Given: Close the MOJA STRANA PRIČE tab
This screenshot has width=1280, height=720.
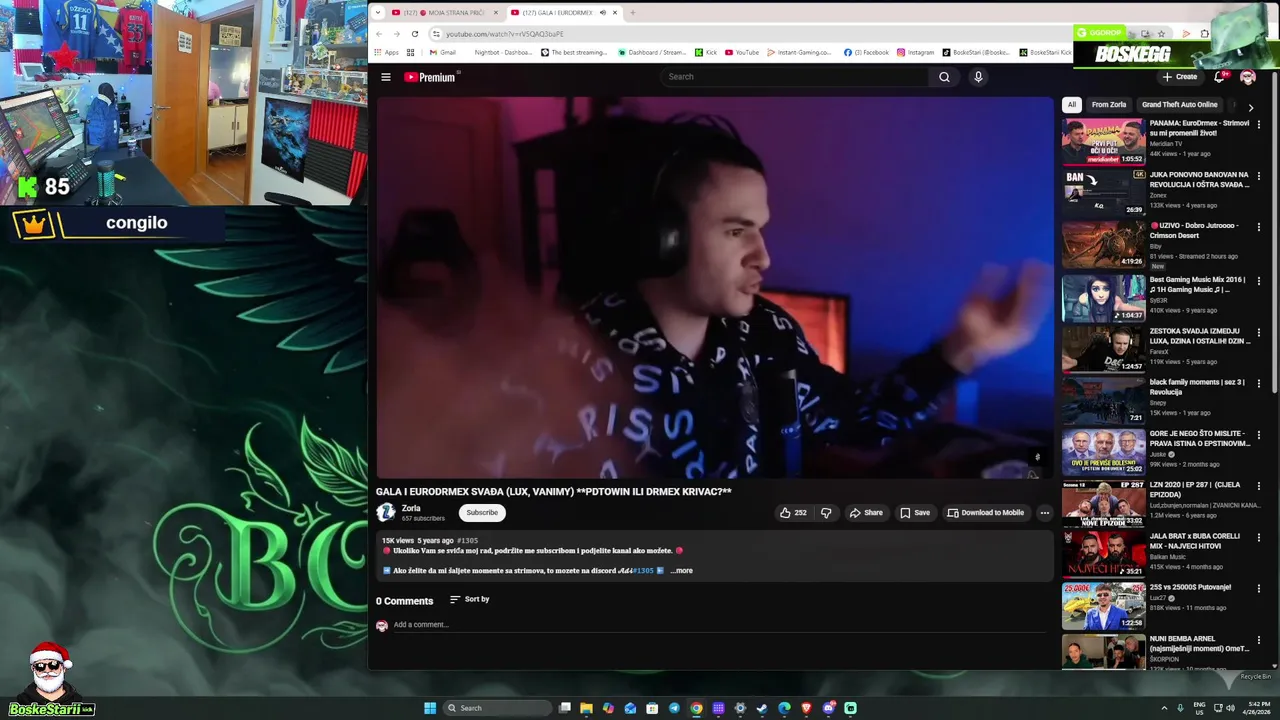Looking at the screenshot, I should (x=495, y=13).
